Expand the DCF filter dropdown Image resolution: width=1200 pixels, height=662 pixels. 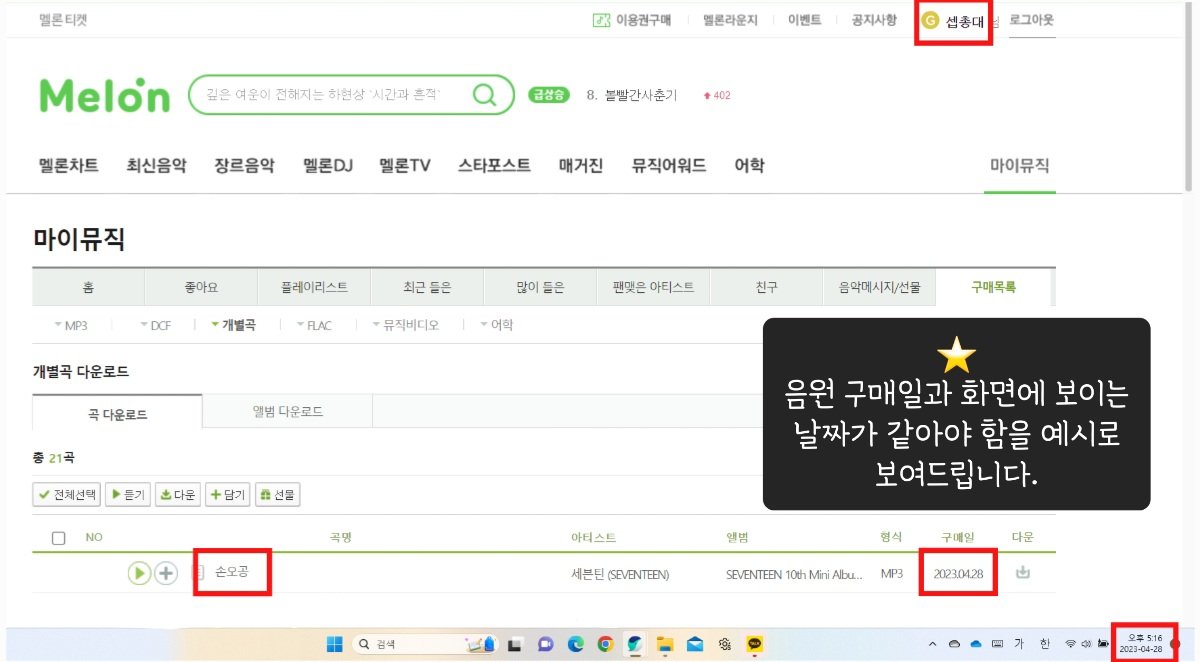(155, 325)
